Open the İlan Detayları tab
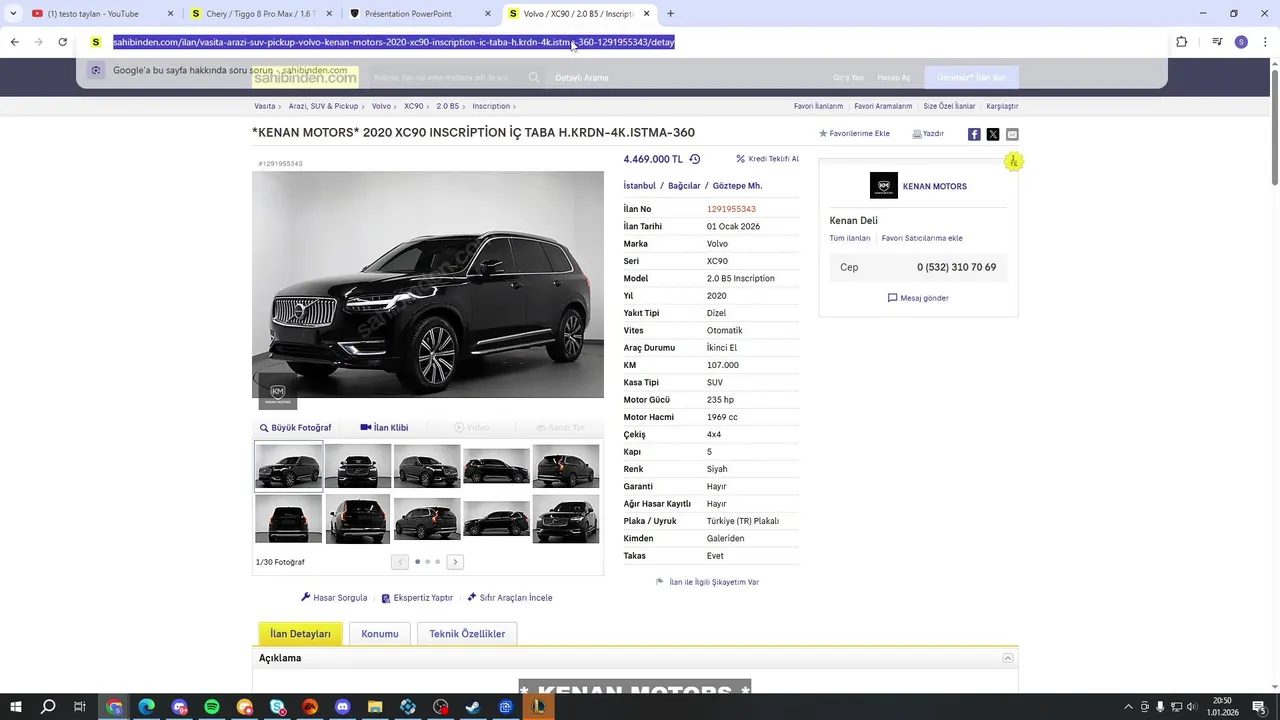 tap(300, 634)
